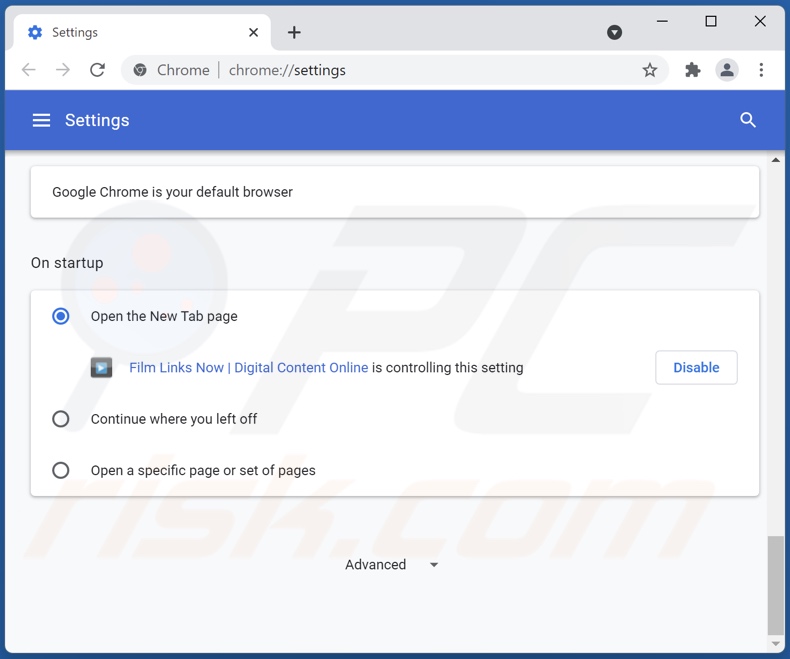The height and width of the screenshot is (659, 790).
Task: Close the Chrome window
Action: click(760, 21)
